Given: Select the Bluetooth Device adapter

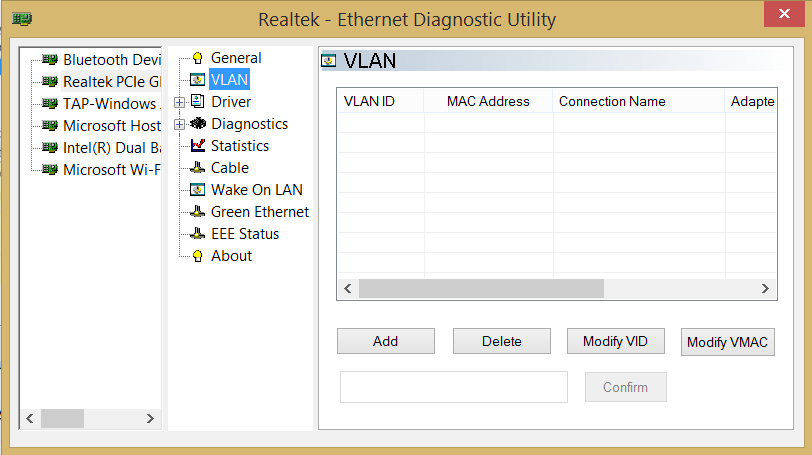Looking at the screenshot, I should 110,59.
